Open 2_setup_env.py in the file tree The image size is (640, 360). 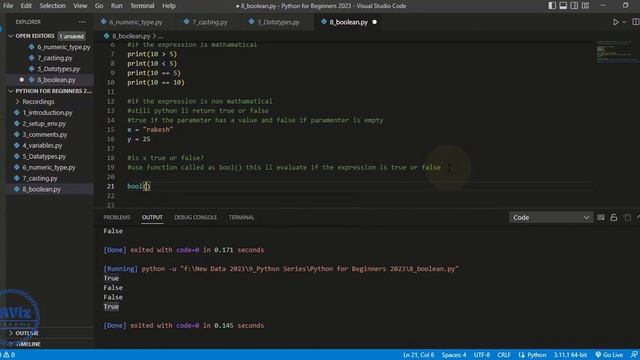click(44, 124)
